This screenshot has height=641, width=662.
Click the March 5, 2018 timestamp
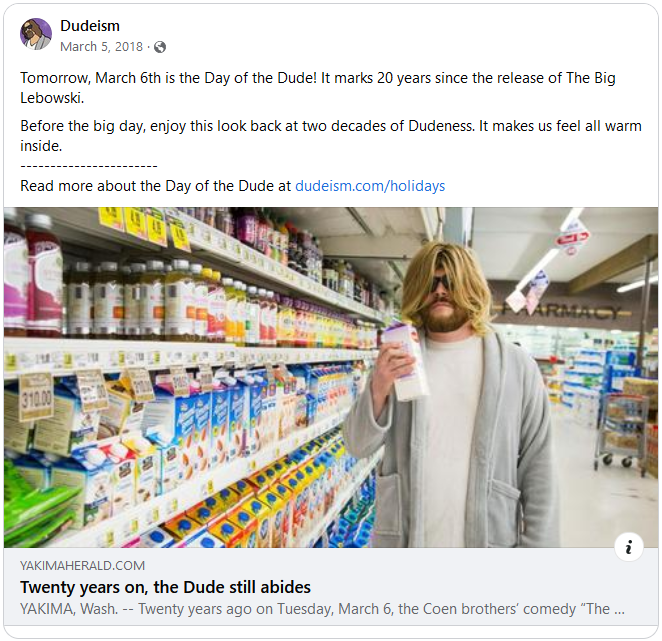coord(99,47)
